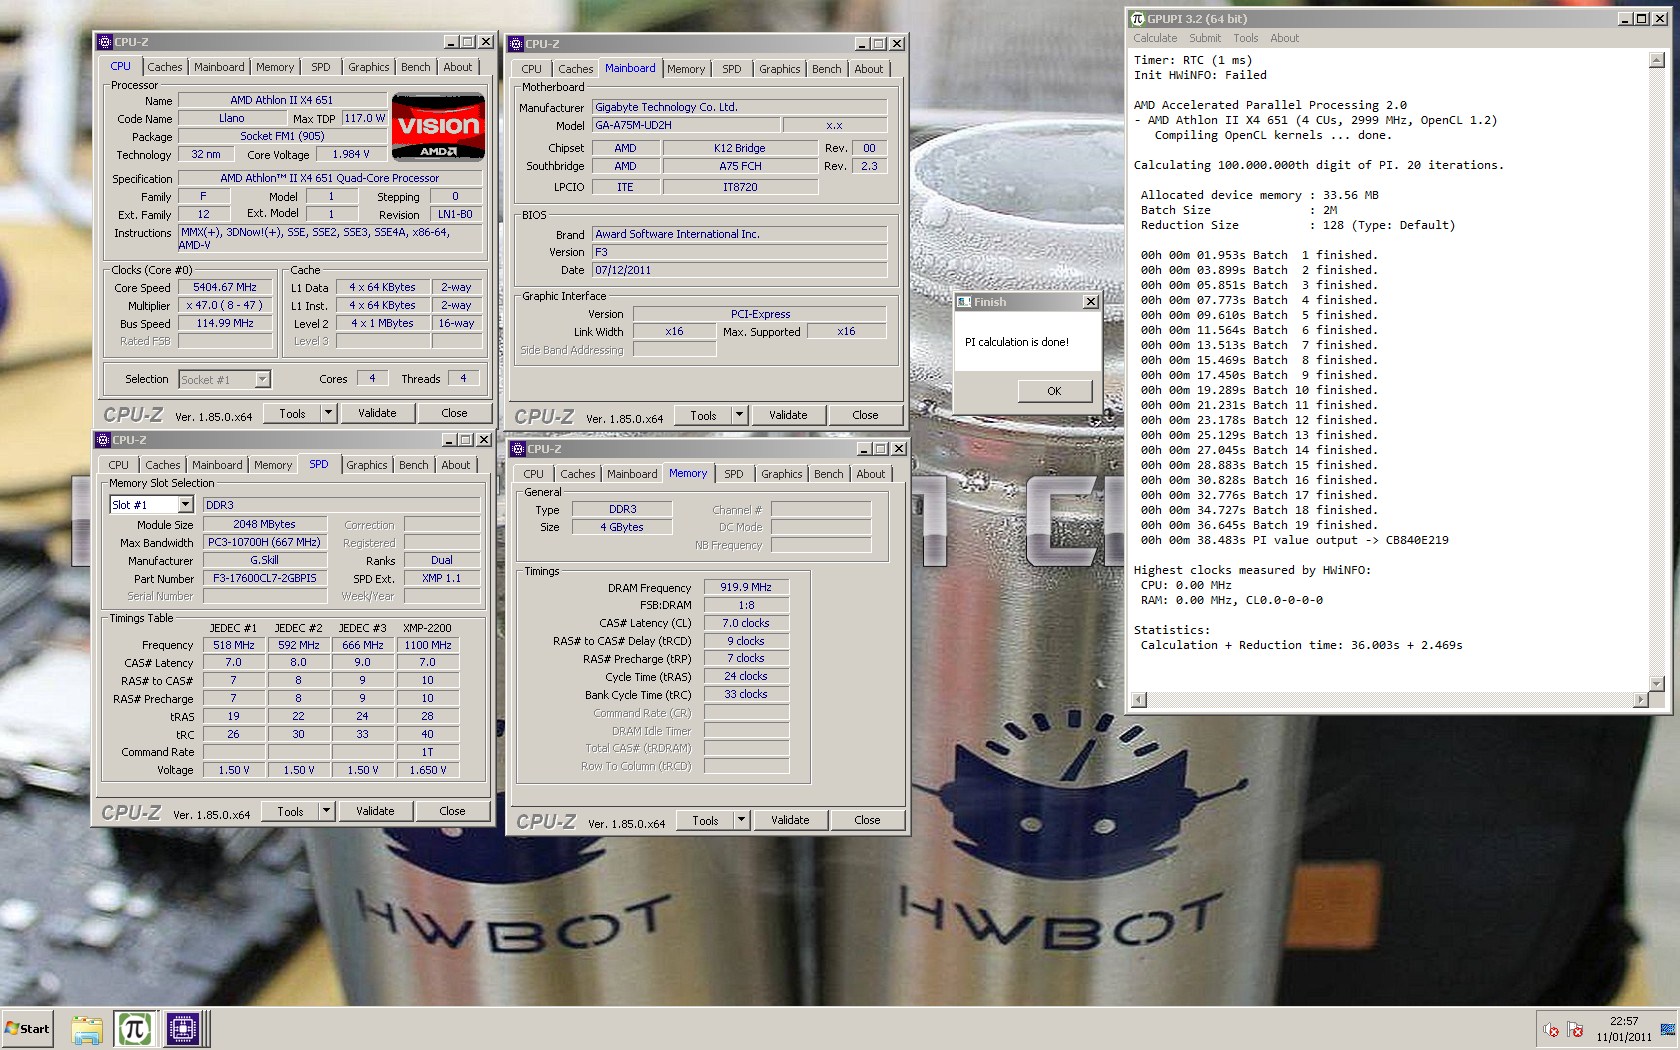Image resolution: width=1680 pixels, height=1050 pixels.
Task: Click the volume tray icon
Action: [1551, 1029]
